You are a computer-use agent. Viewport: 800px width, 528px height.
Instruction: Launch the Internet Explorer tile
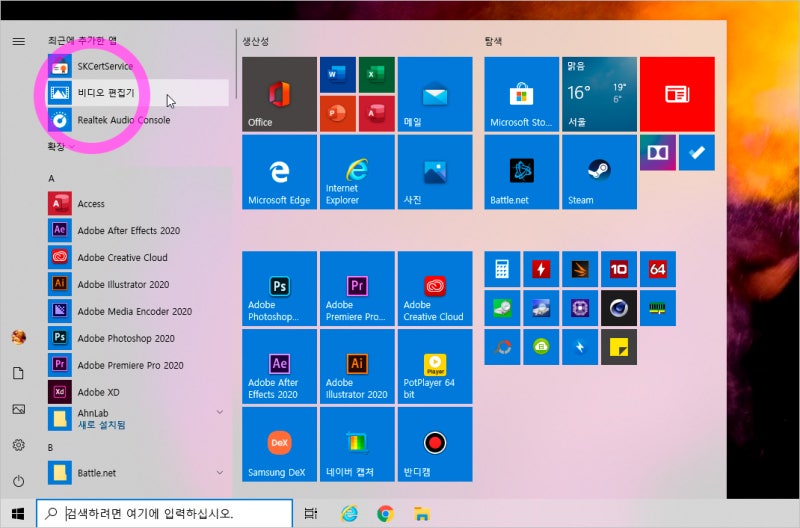coord(357,172)
